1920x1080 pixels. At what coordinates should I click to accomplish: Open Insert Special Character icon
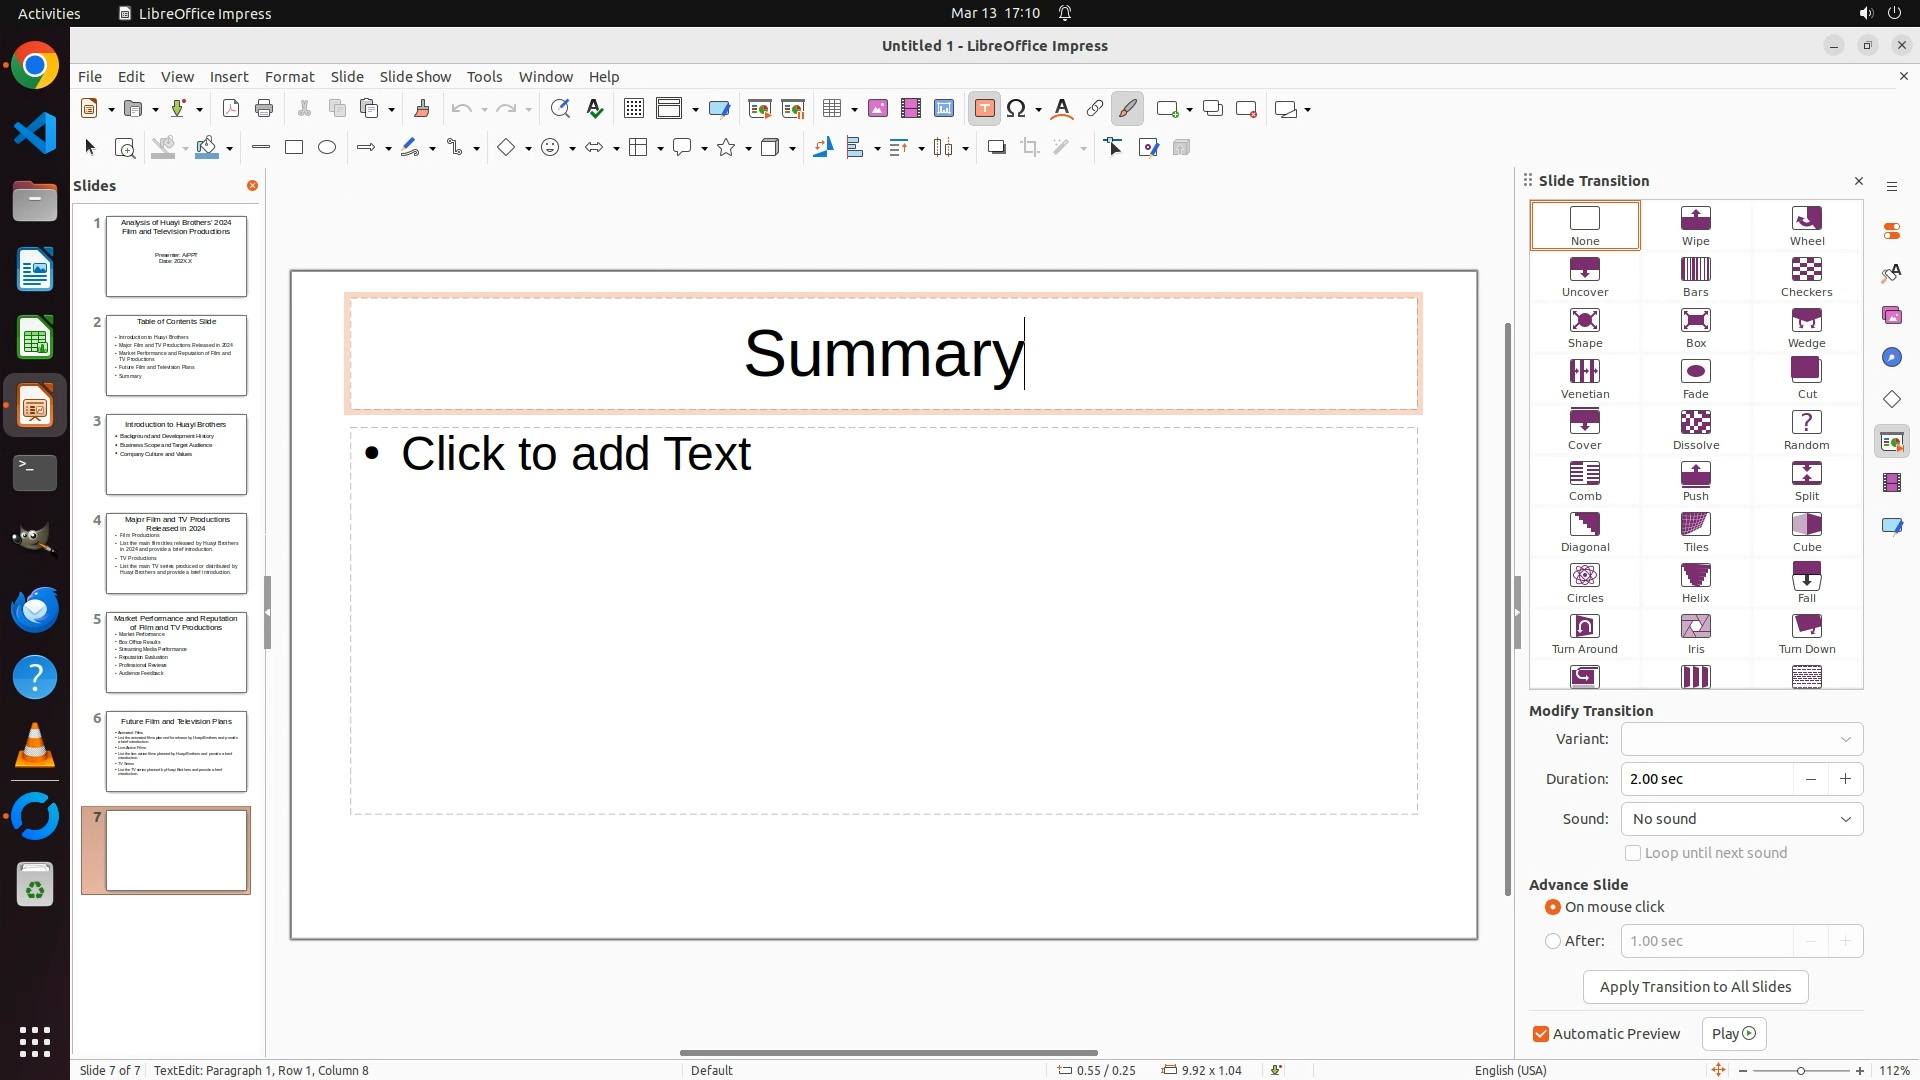pos(1016,109)
